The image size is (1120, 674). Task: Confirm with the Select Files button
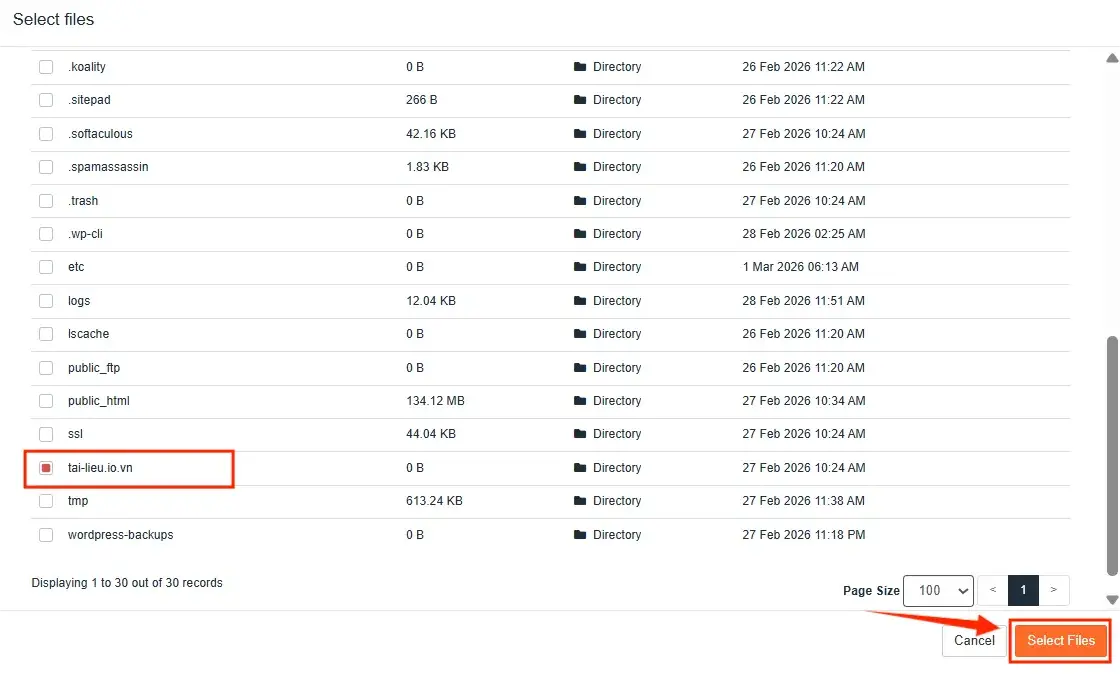coord(1061,640)
